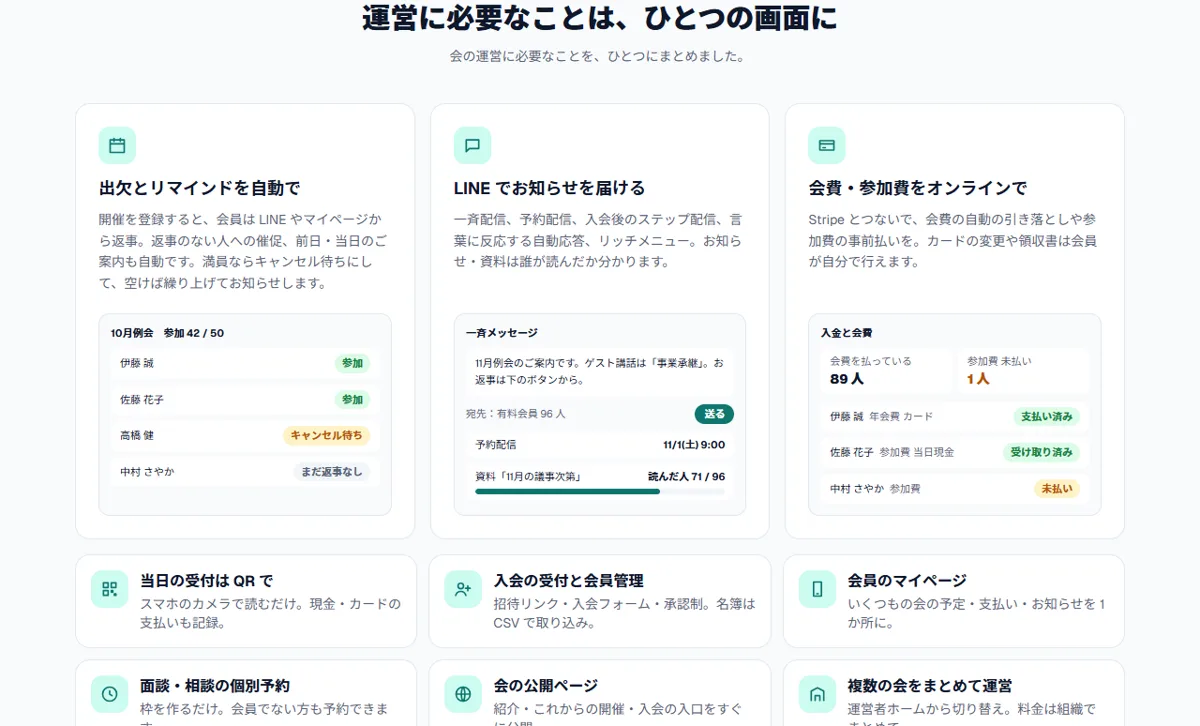
Task: Open the 入会の受付と会員管理 feature card title
Action: tap(568, 580)
